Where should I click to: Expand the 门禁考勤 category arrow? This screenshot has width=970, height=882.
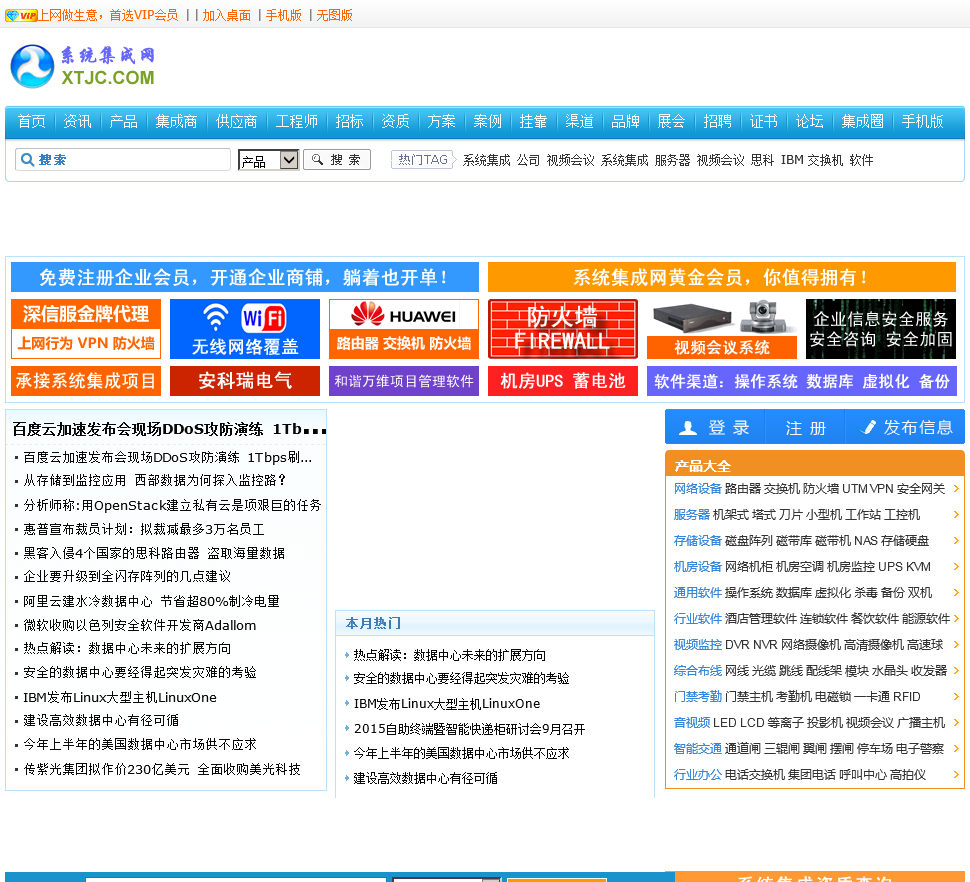[956, 696]
